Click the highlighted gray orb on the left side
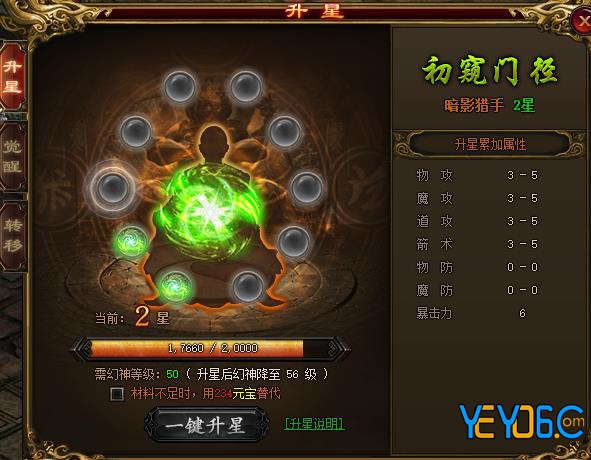The image size is (591, 460). tap(112, 188)
